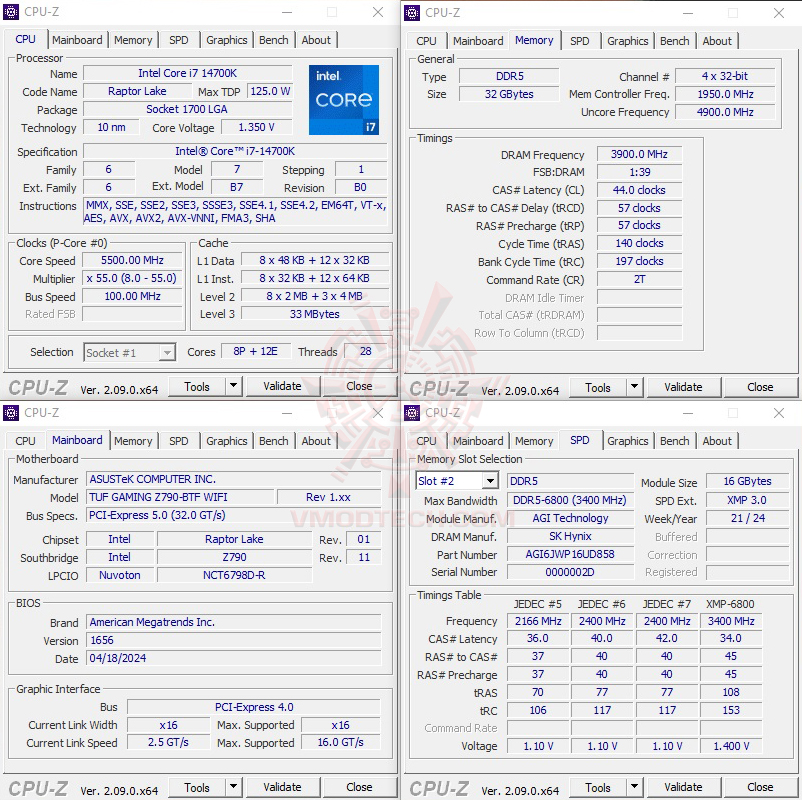Open the Bench tab in the CPU window
The width and height of the screenshot is (802, 800).
point(274,40)
